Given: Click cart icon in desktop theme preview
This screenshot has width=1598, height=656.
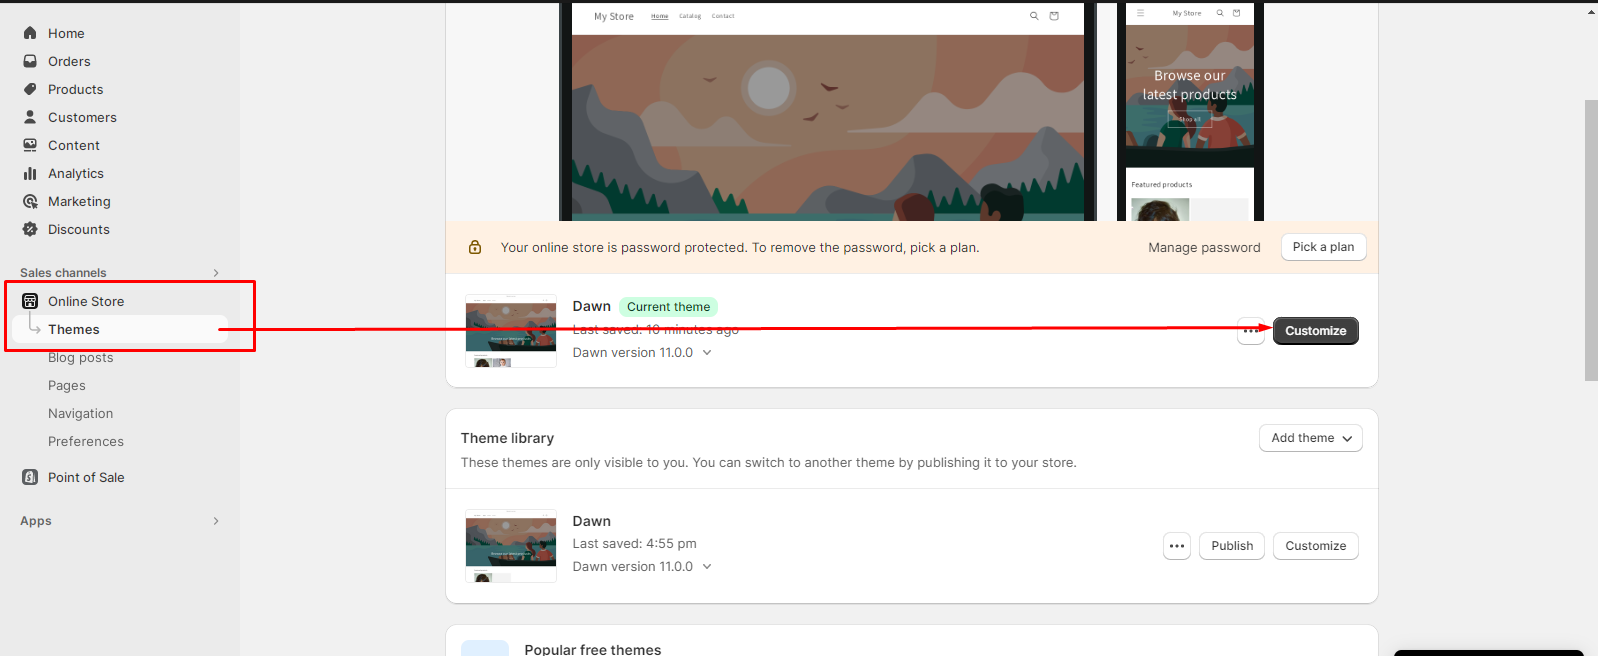Looking at the screenshot, I should [1054, 16].
